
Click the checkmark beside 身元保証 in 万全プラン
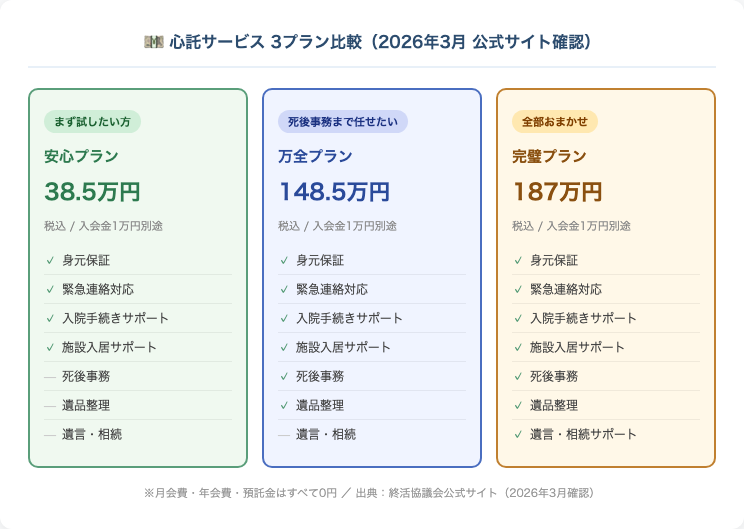point(284,260)
